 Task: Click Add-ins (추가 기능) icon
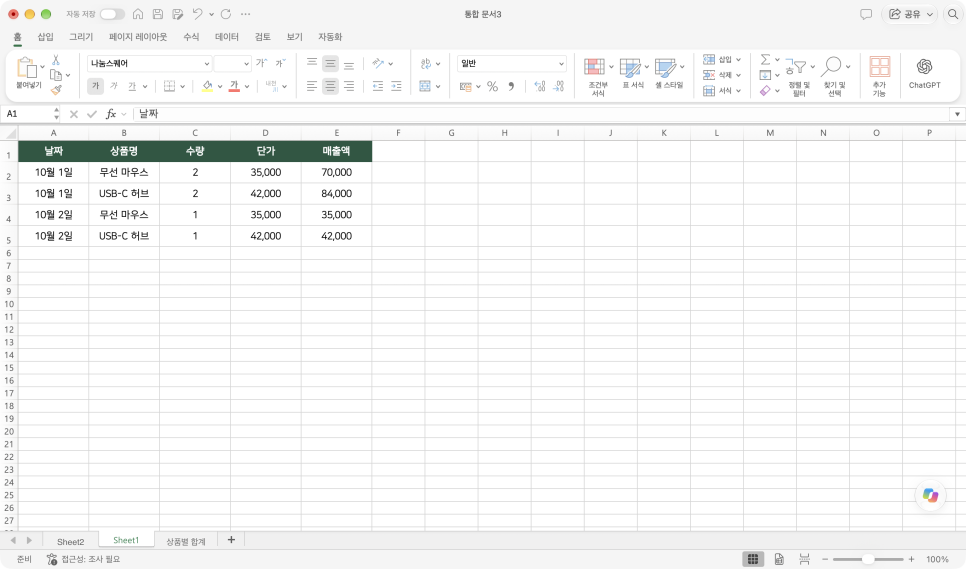click(879, 76)
